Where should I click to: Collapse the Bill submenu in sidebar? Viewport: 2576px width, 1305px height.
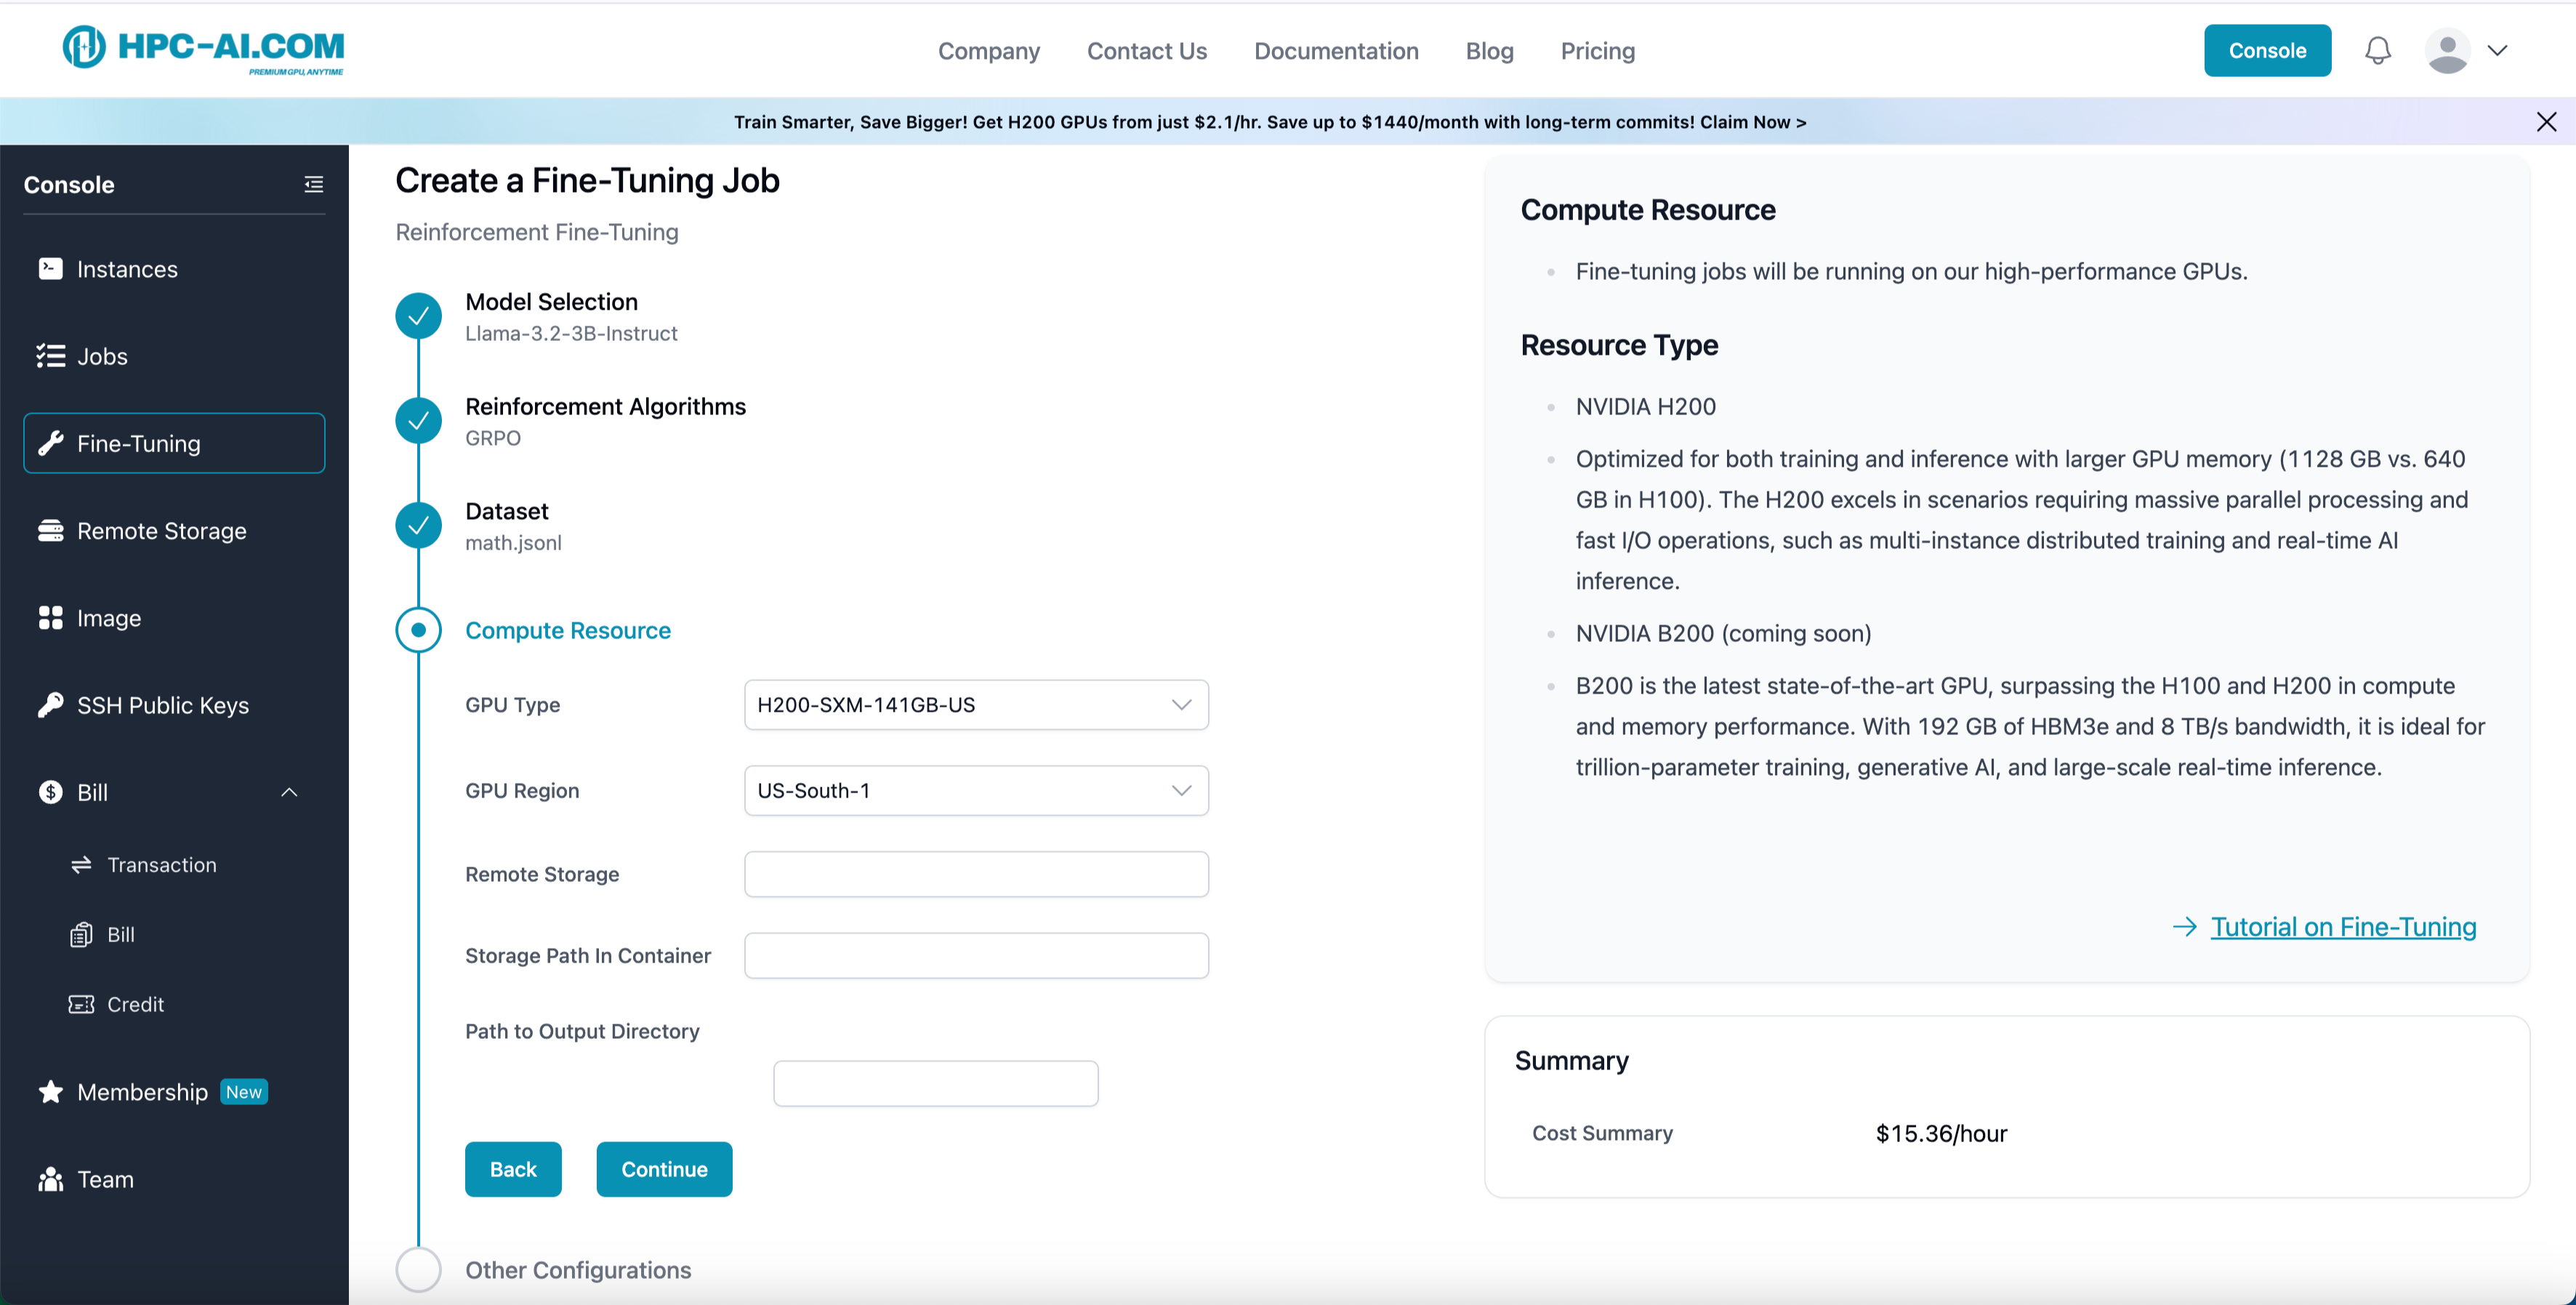[289, 792]
